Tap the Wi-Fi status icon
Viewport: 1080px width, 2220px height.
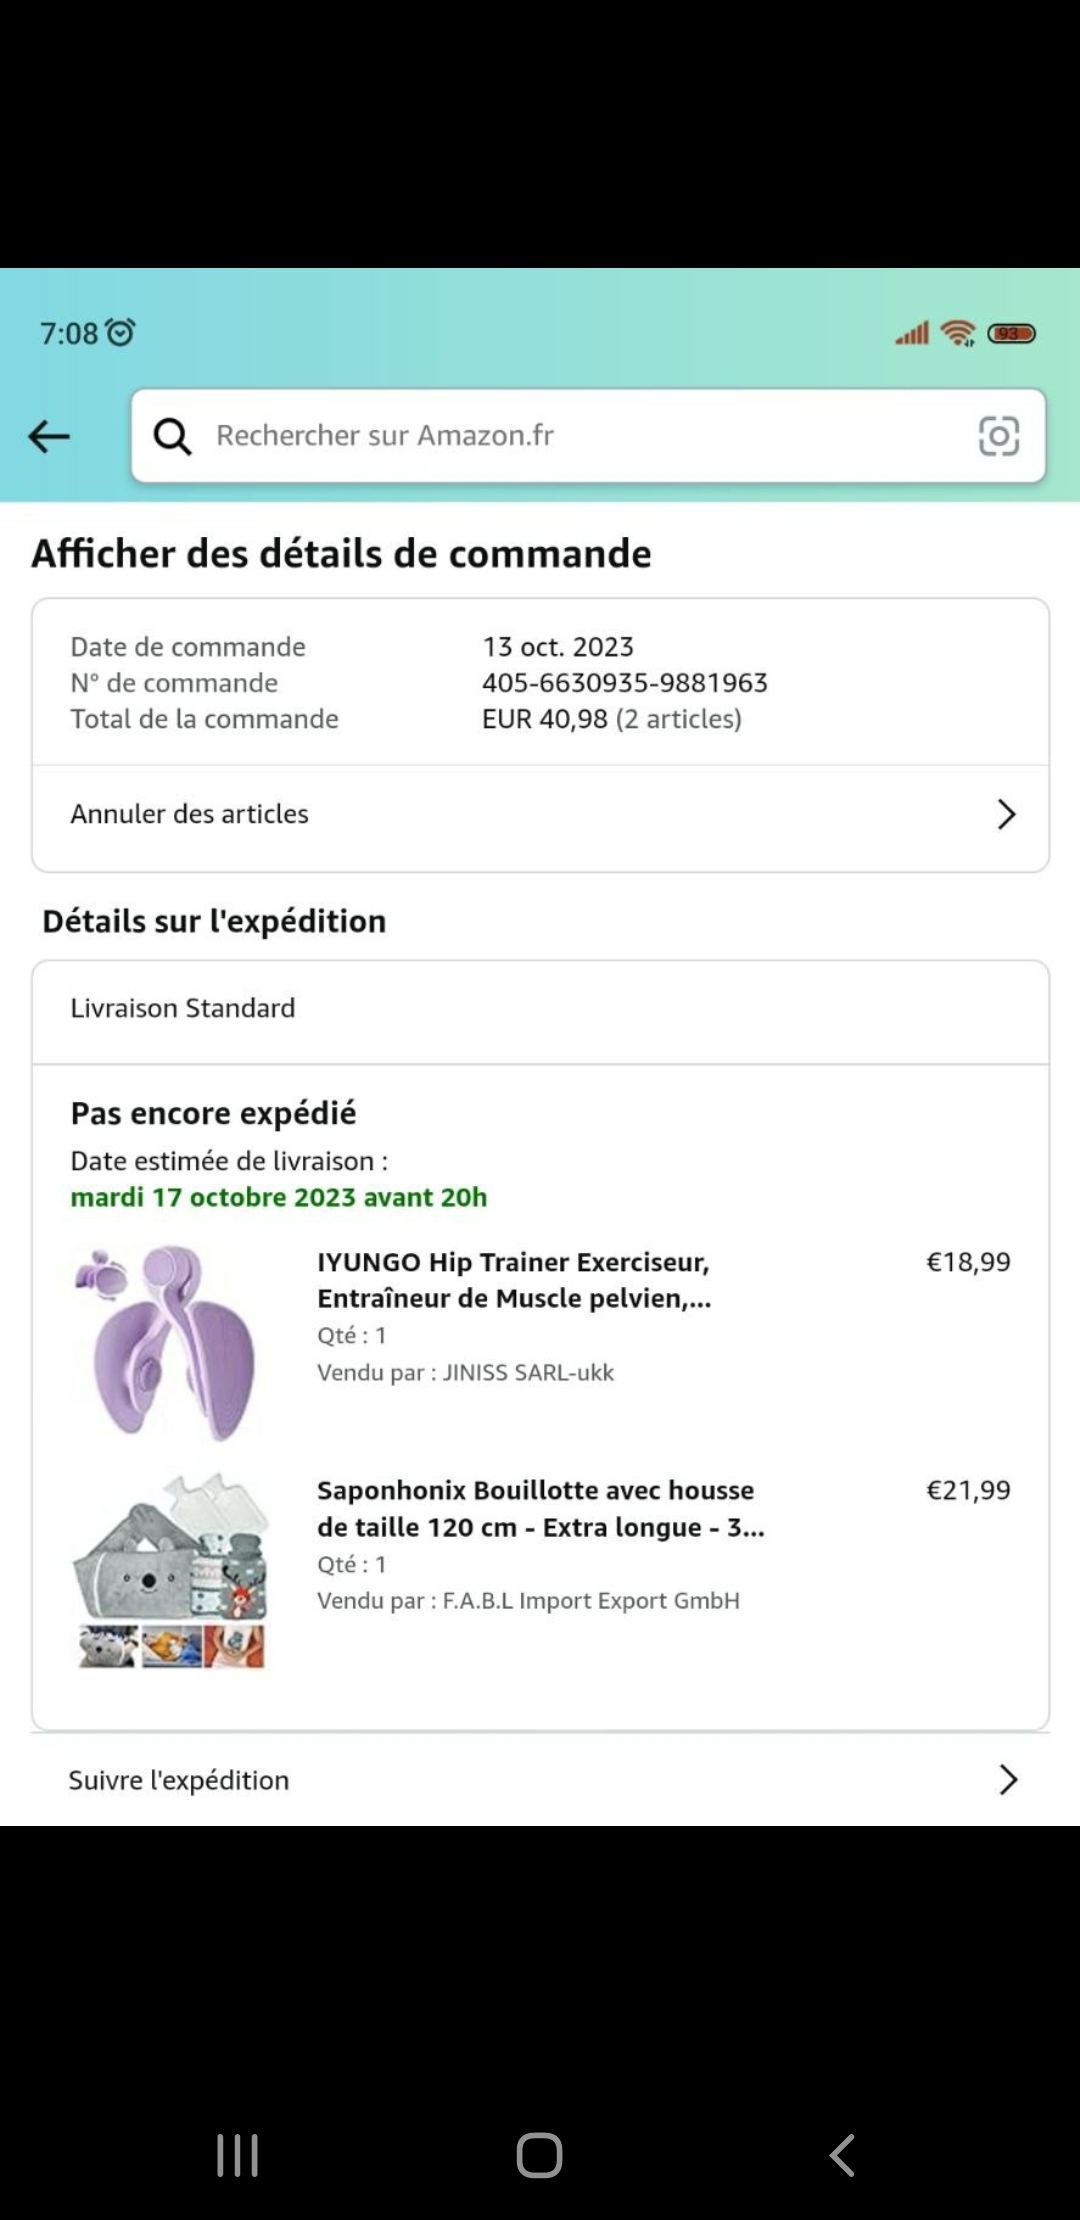[958, 333]
